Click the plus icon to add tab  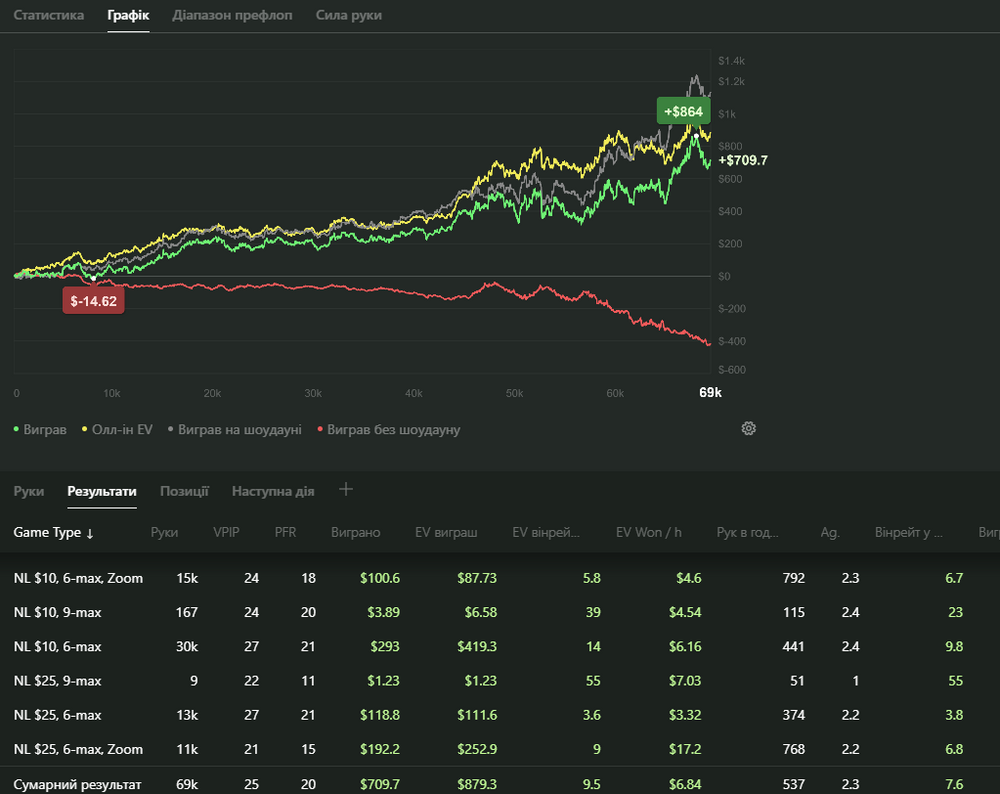pos(346,489)
